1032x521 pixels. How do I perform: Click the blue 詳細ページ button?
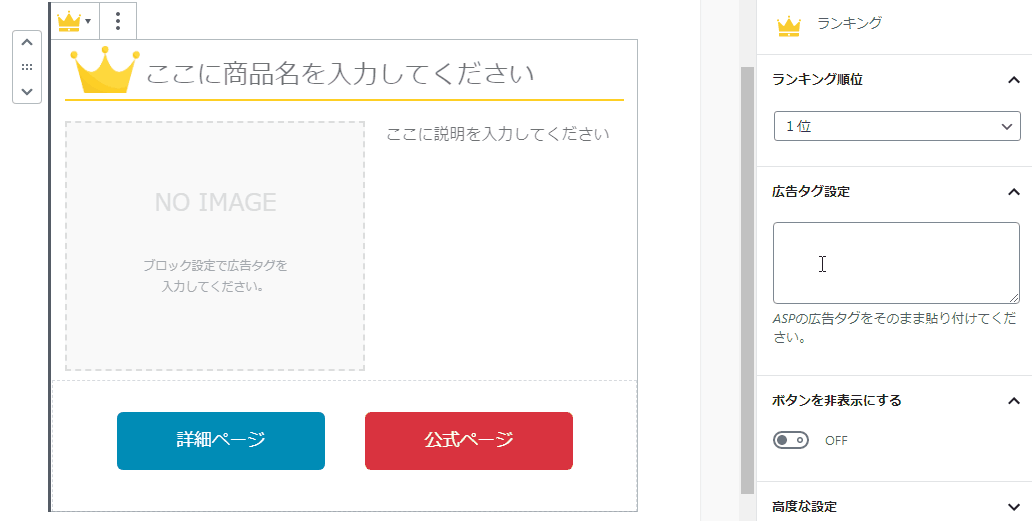click(221, 441)
